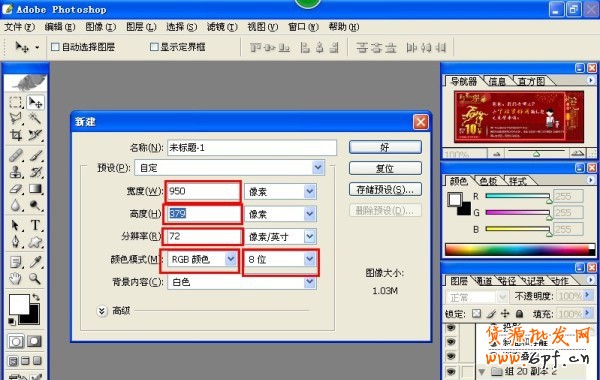Expand the 高级 advanced options
The height and width of the screenshot is (380, 600).
[102, 311]
